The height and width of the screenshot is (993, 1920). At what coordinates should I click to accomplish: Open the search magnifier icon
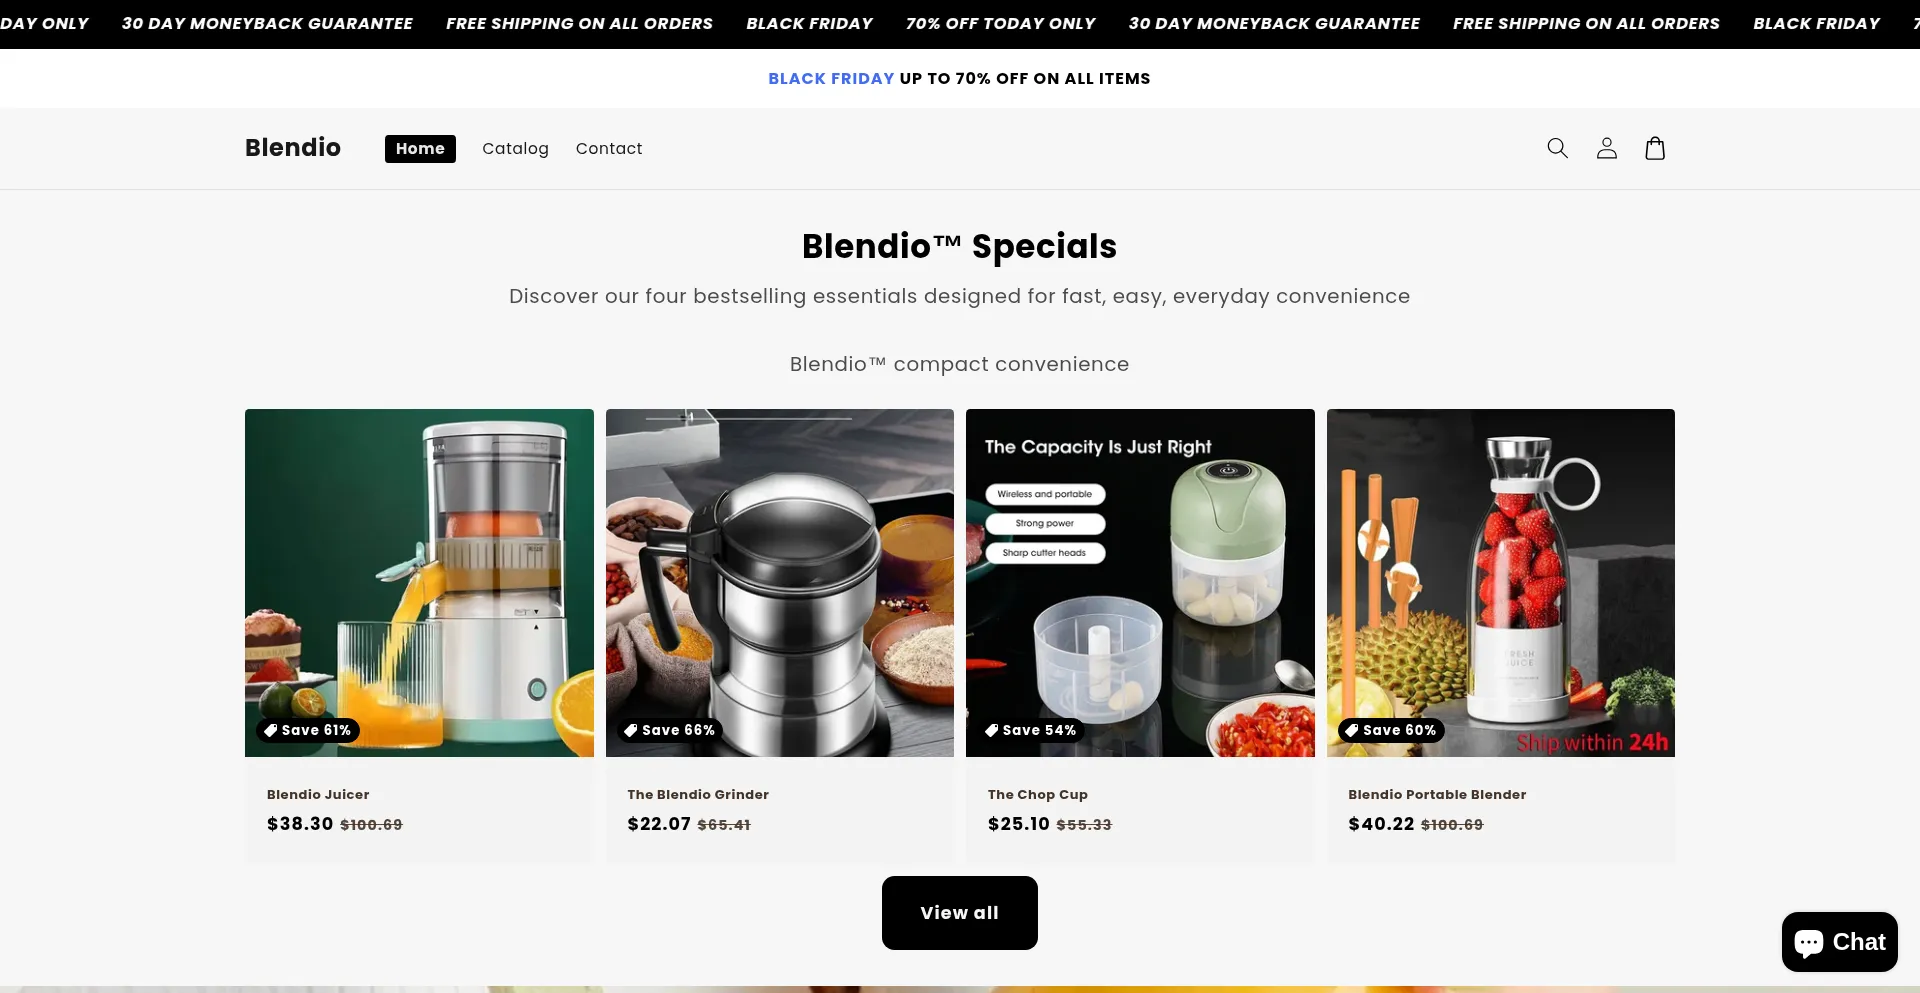(x=1557, y=148)
